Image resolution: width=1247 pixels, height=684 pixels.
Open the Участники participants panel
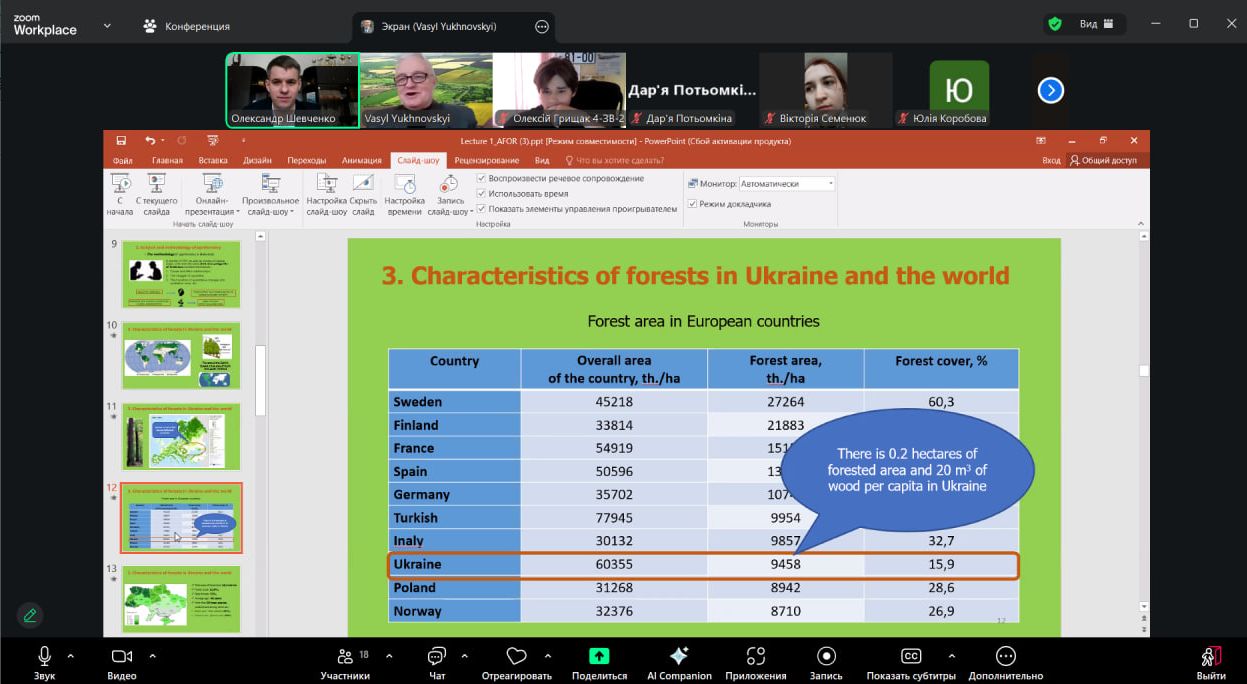(x=346, y=656)
